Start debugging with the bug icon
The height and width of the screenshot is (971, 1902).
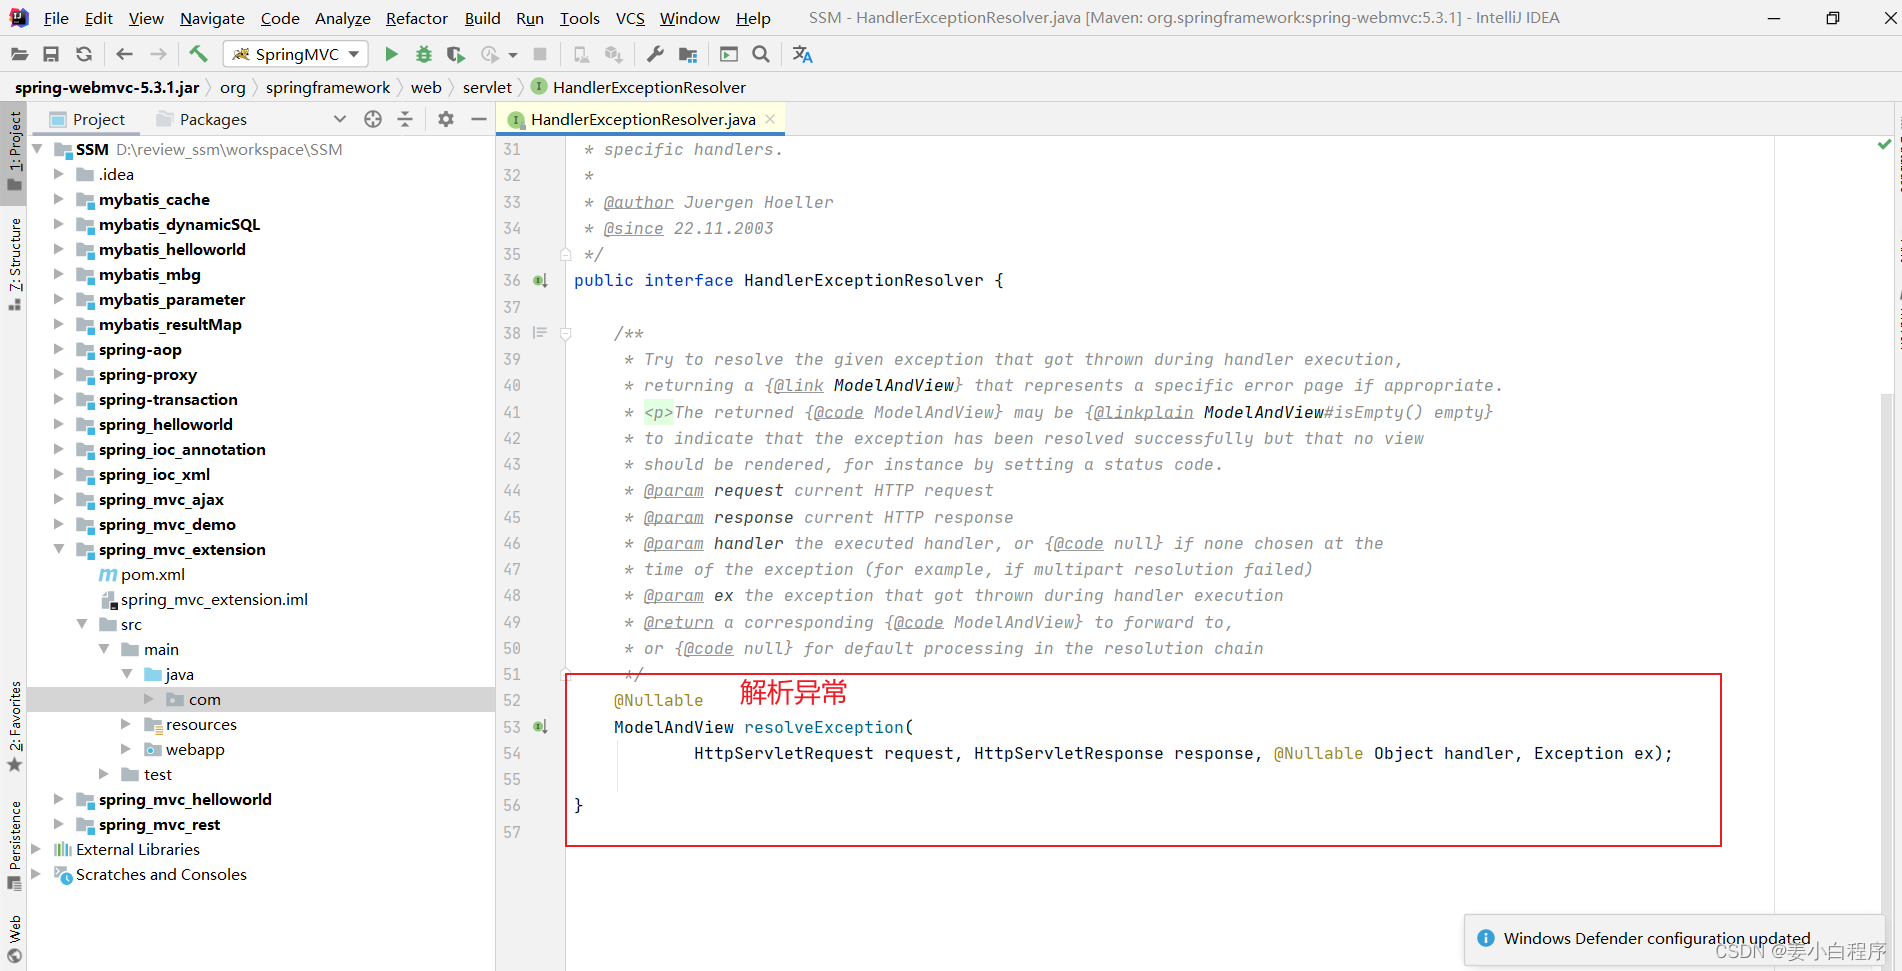click(x=423, y=54)
